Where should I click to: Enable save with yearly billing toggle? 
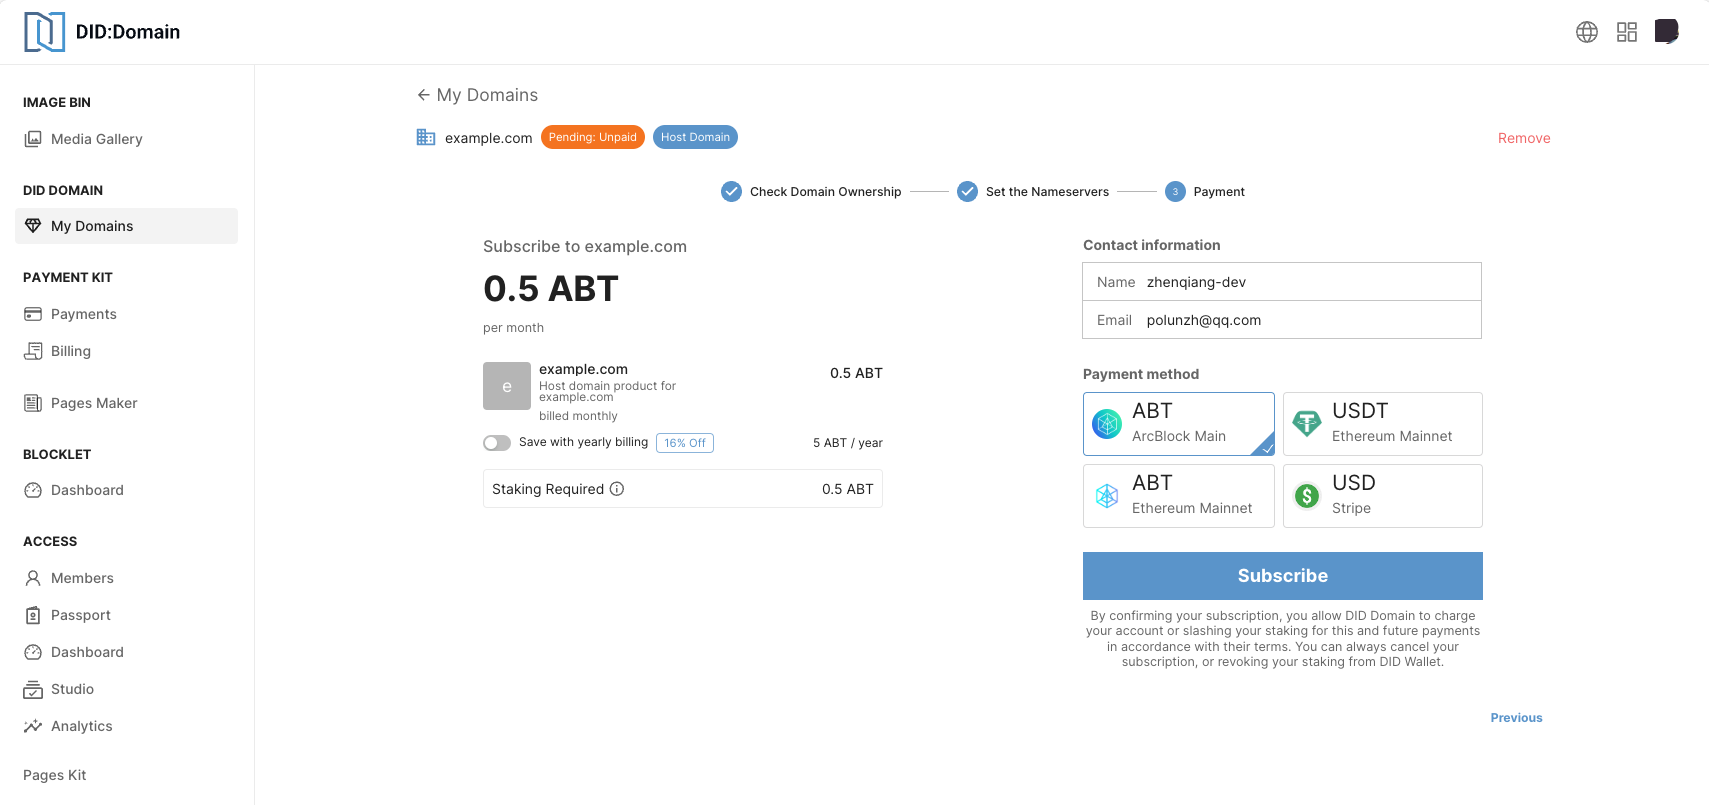pyautogui.click(x=497, y=443)
